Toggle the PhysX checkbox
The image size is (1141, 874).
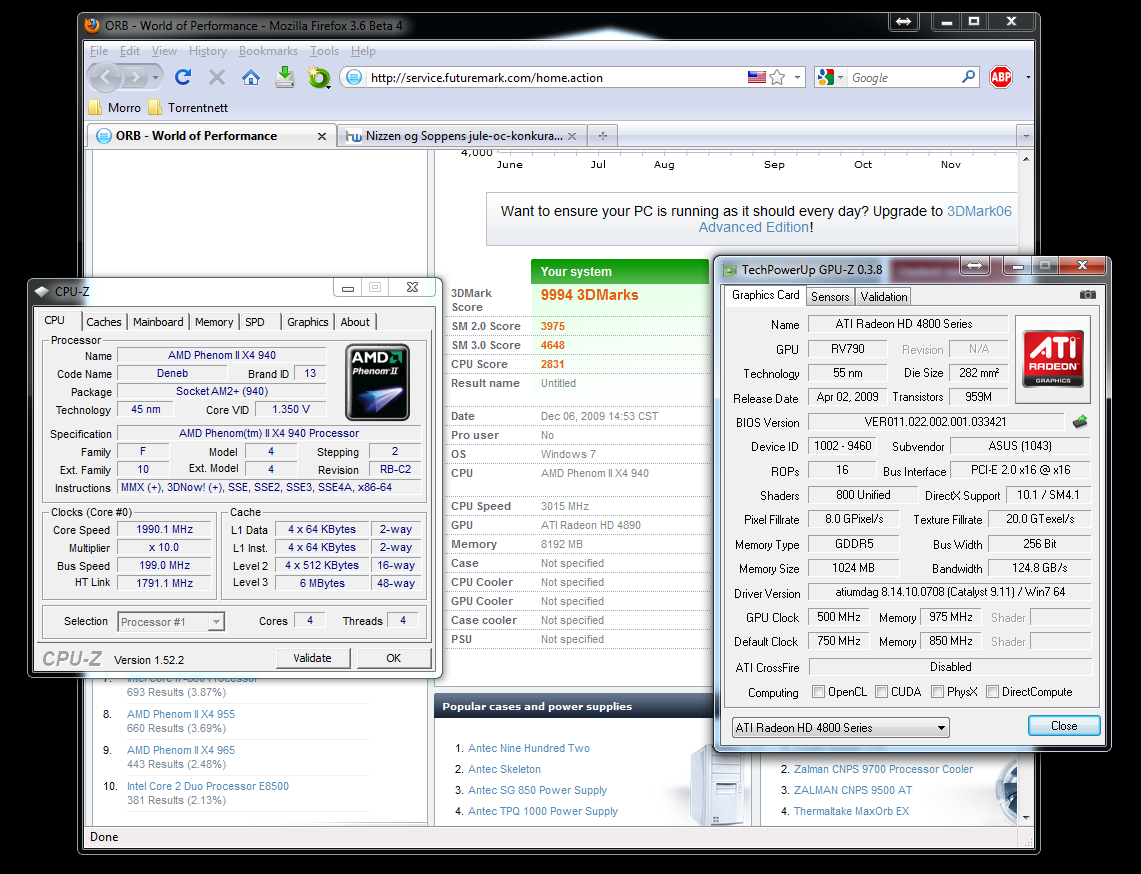tap(937, 691)
